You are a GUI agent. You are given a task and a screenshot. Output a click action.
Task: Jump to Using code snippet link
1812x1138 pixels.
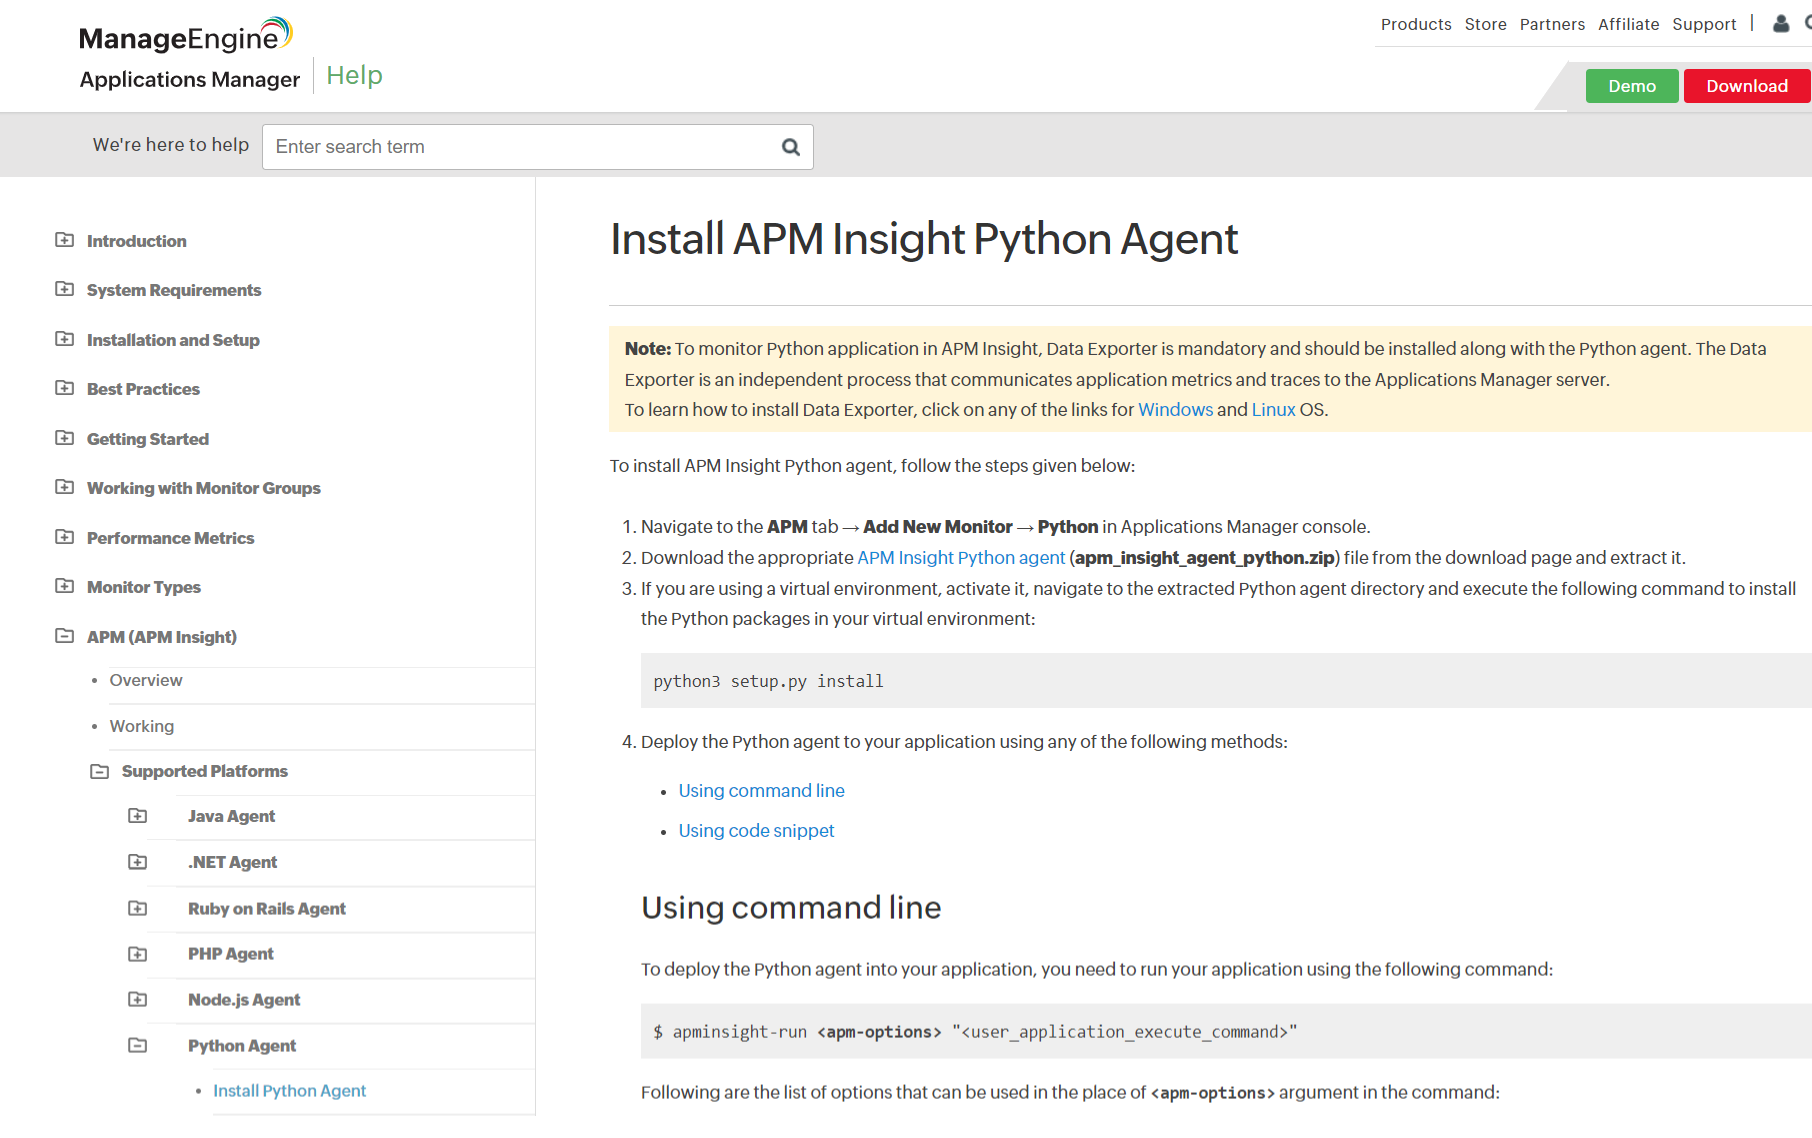click(756, 831)
